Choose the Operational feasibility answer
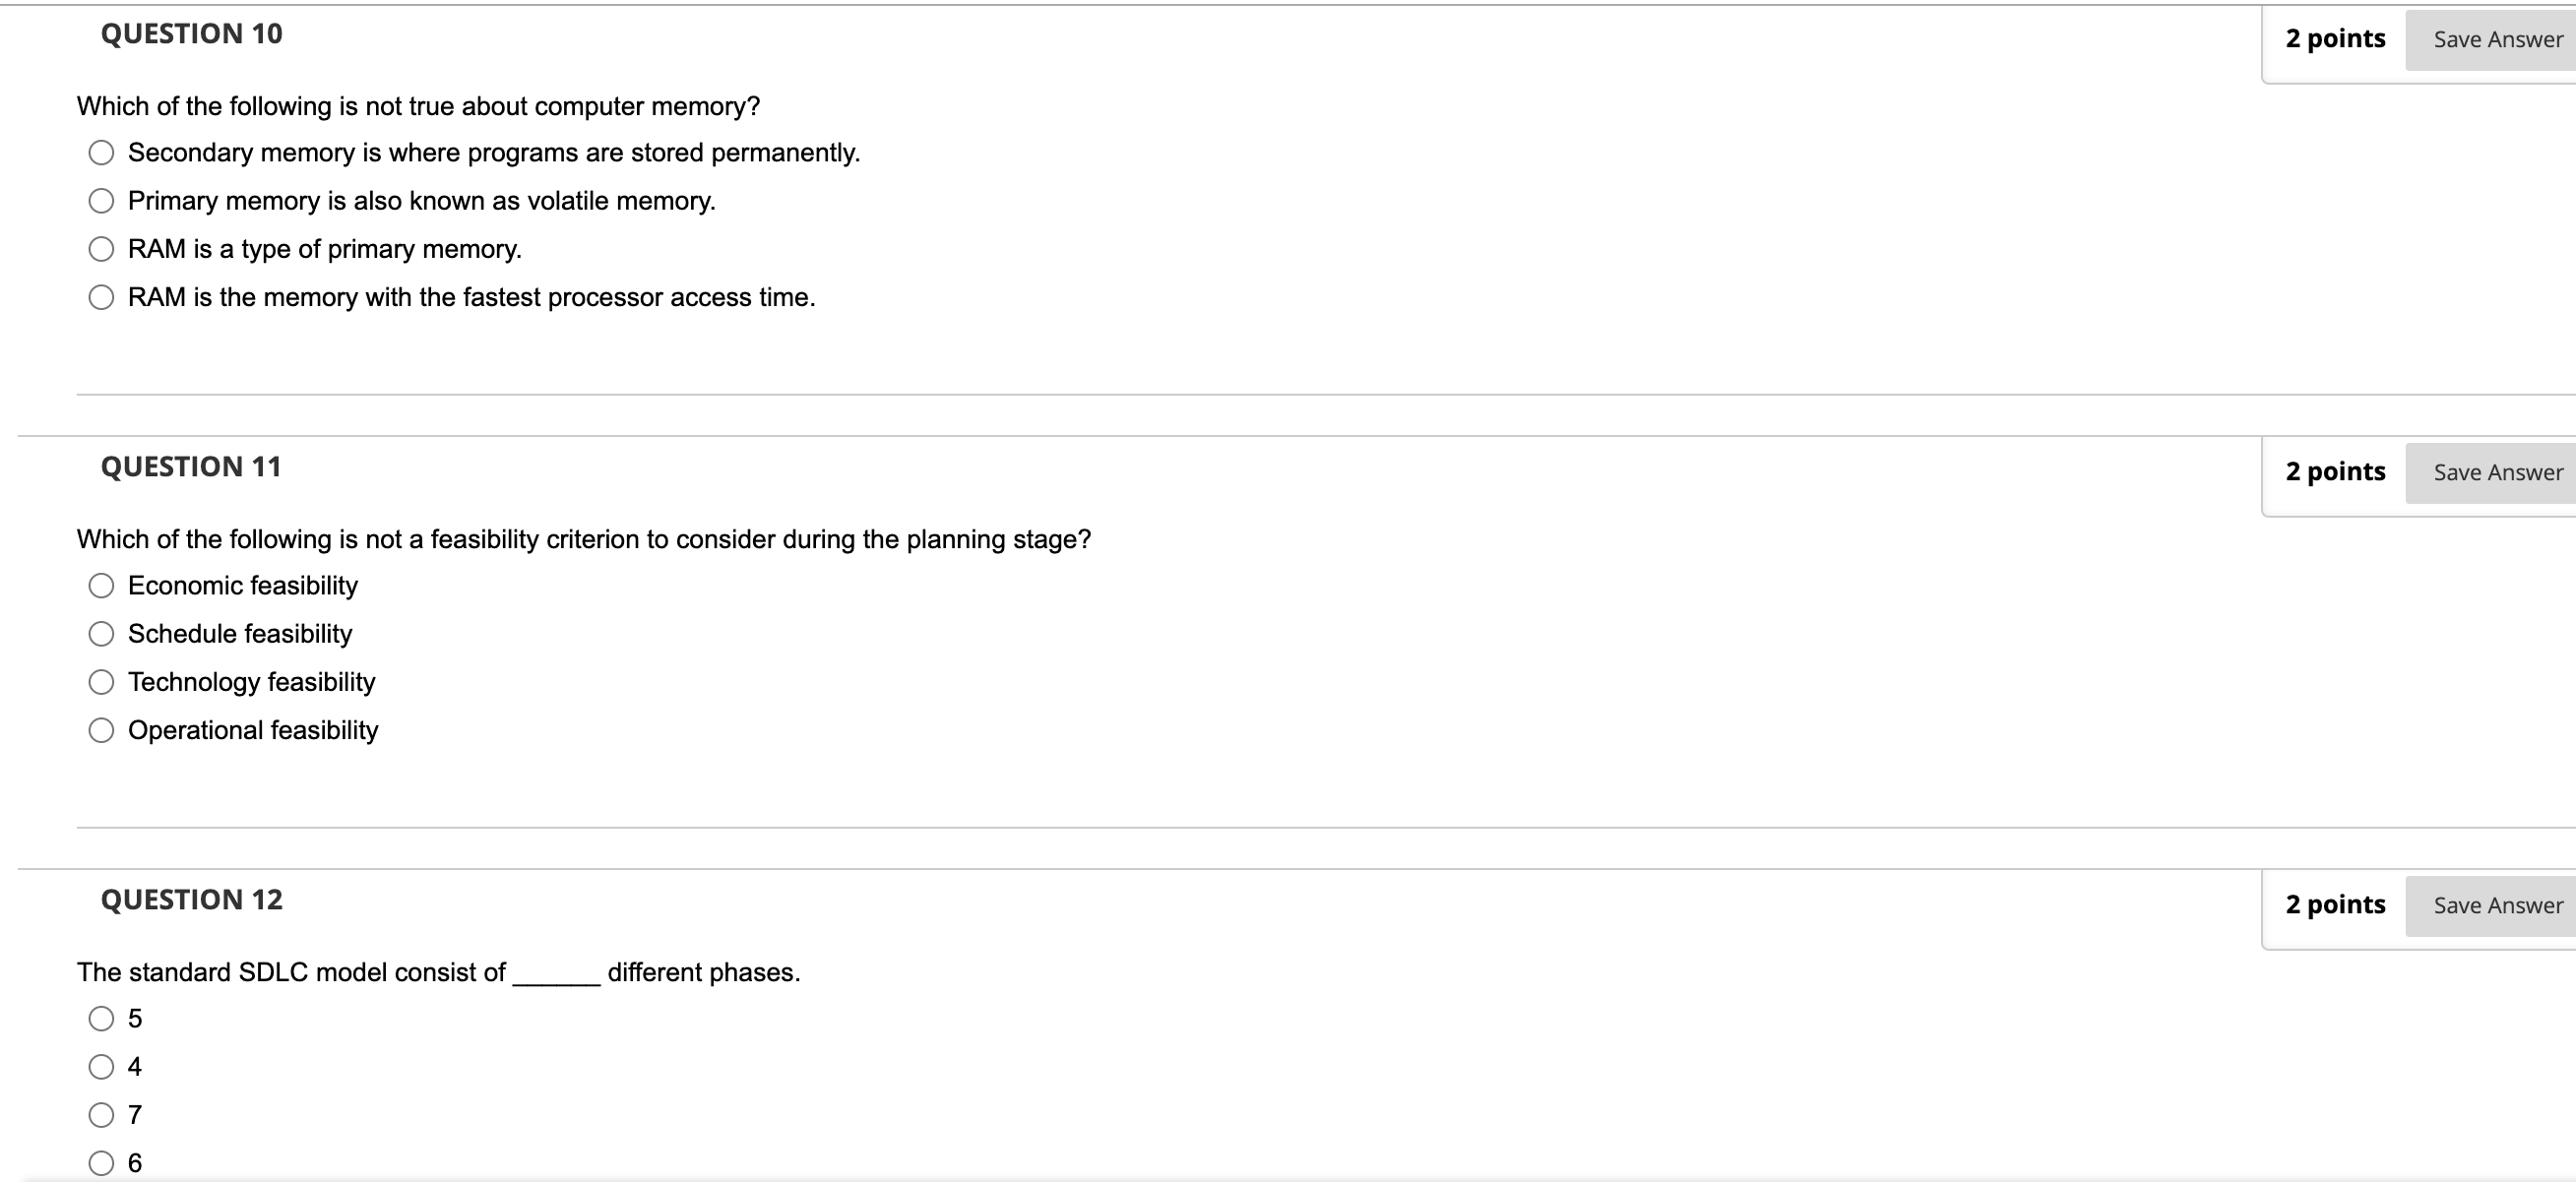This screenshot has width=2576, height=1182. 101,730
